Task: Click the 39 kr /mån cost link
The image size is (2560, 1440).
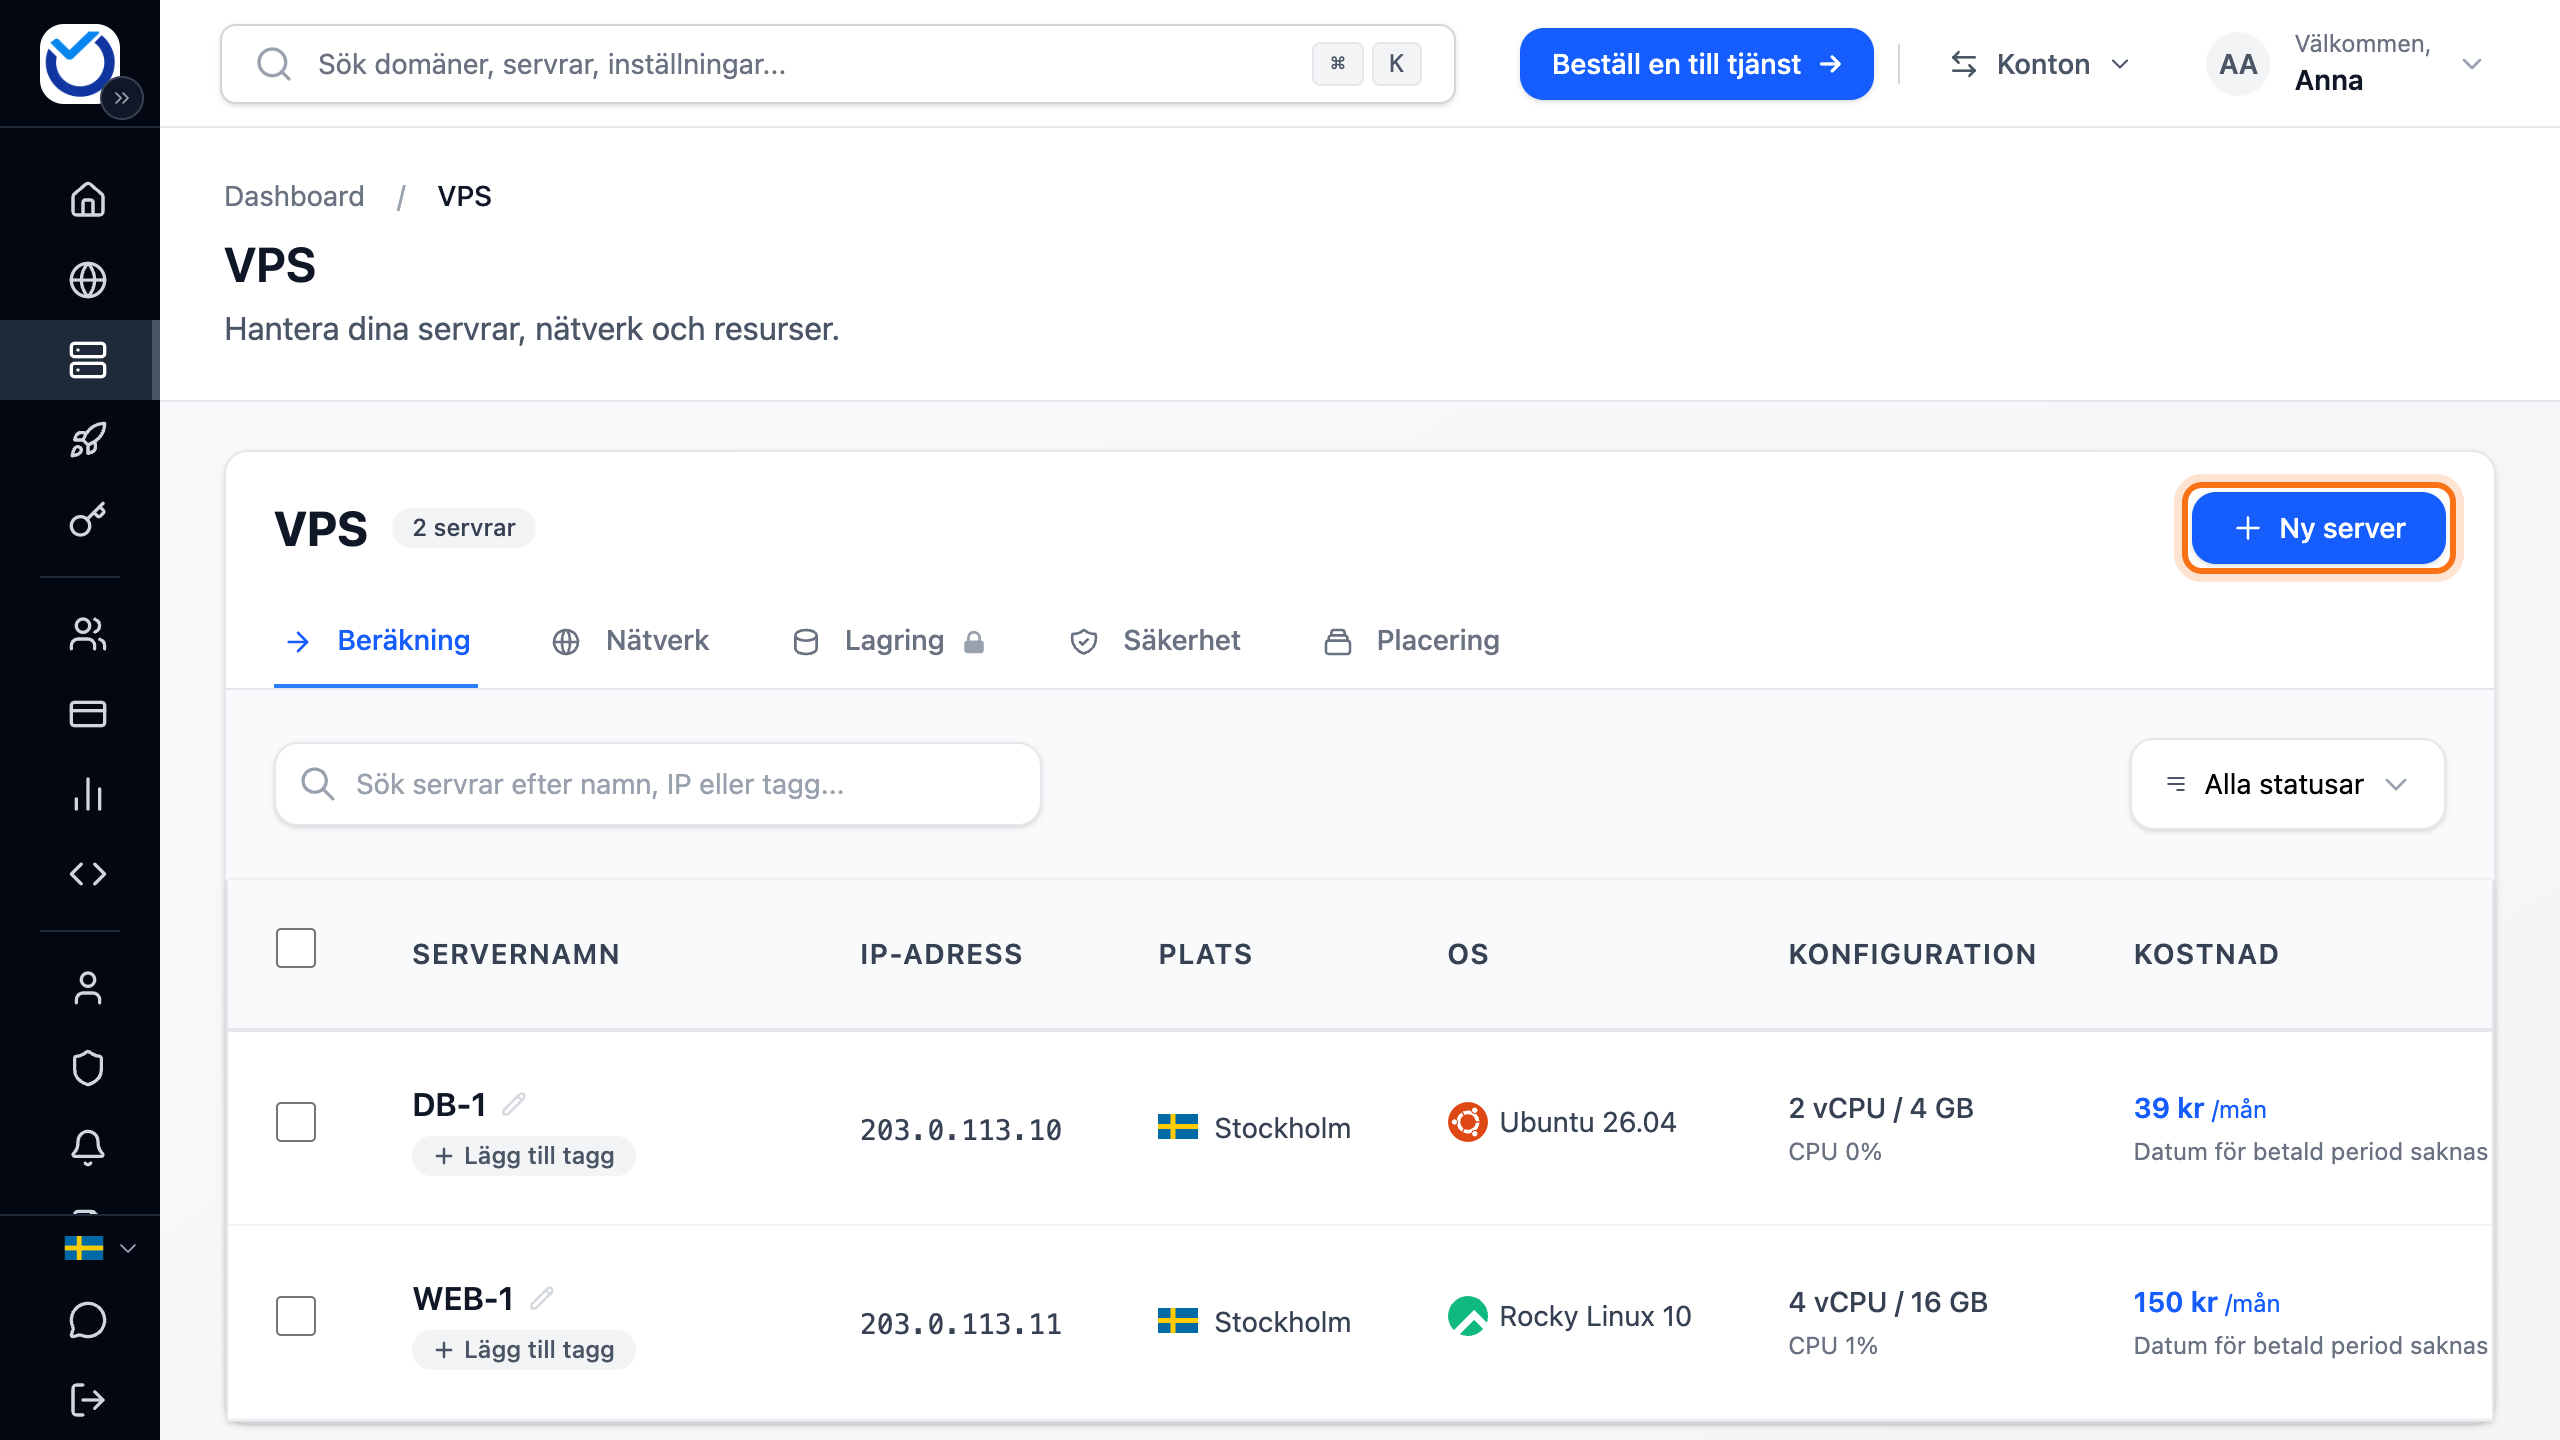Action: (x=2200, y=1108)
